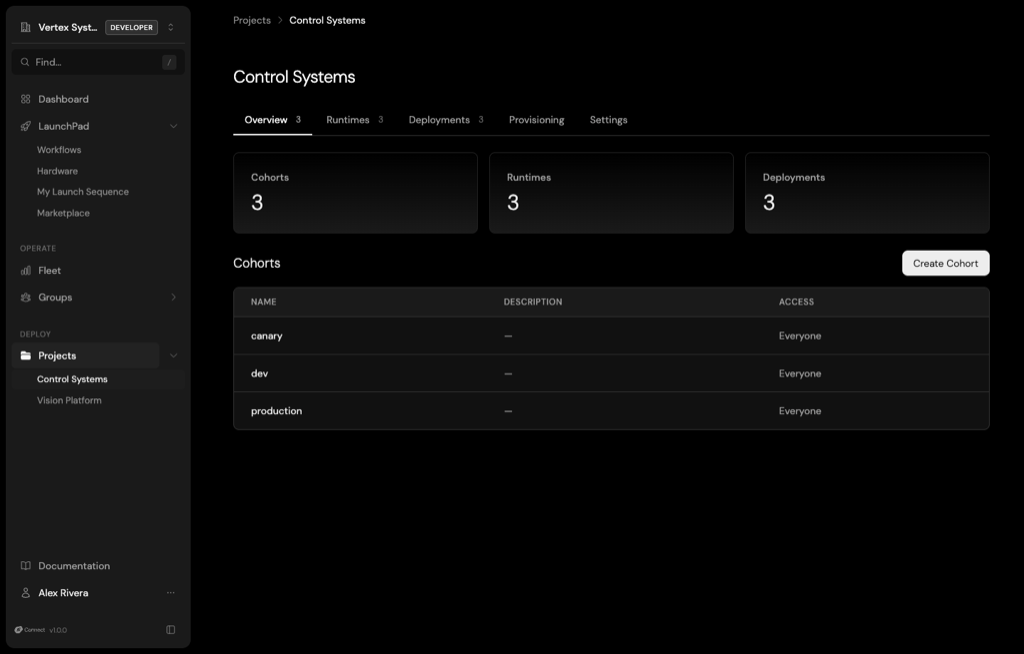Toggle sidebar collapse panel icon

[x=170, y=630]
